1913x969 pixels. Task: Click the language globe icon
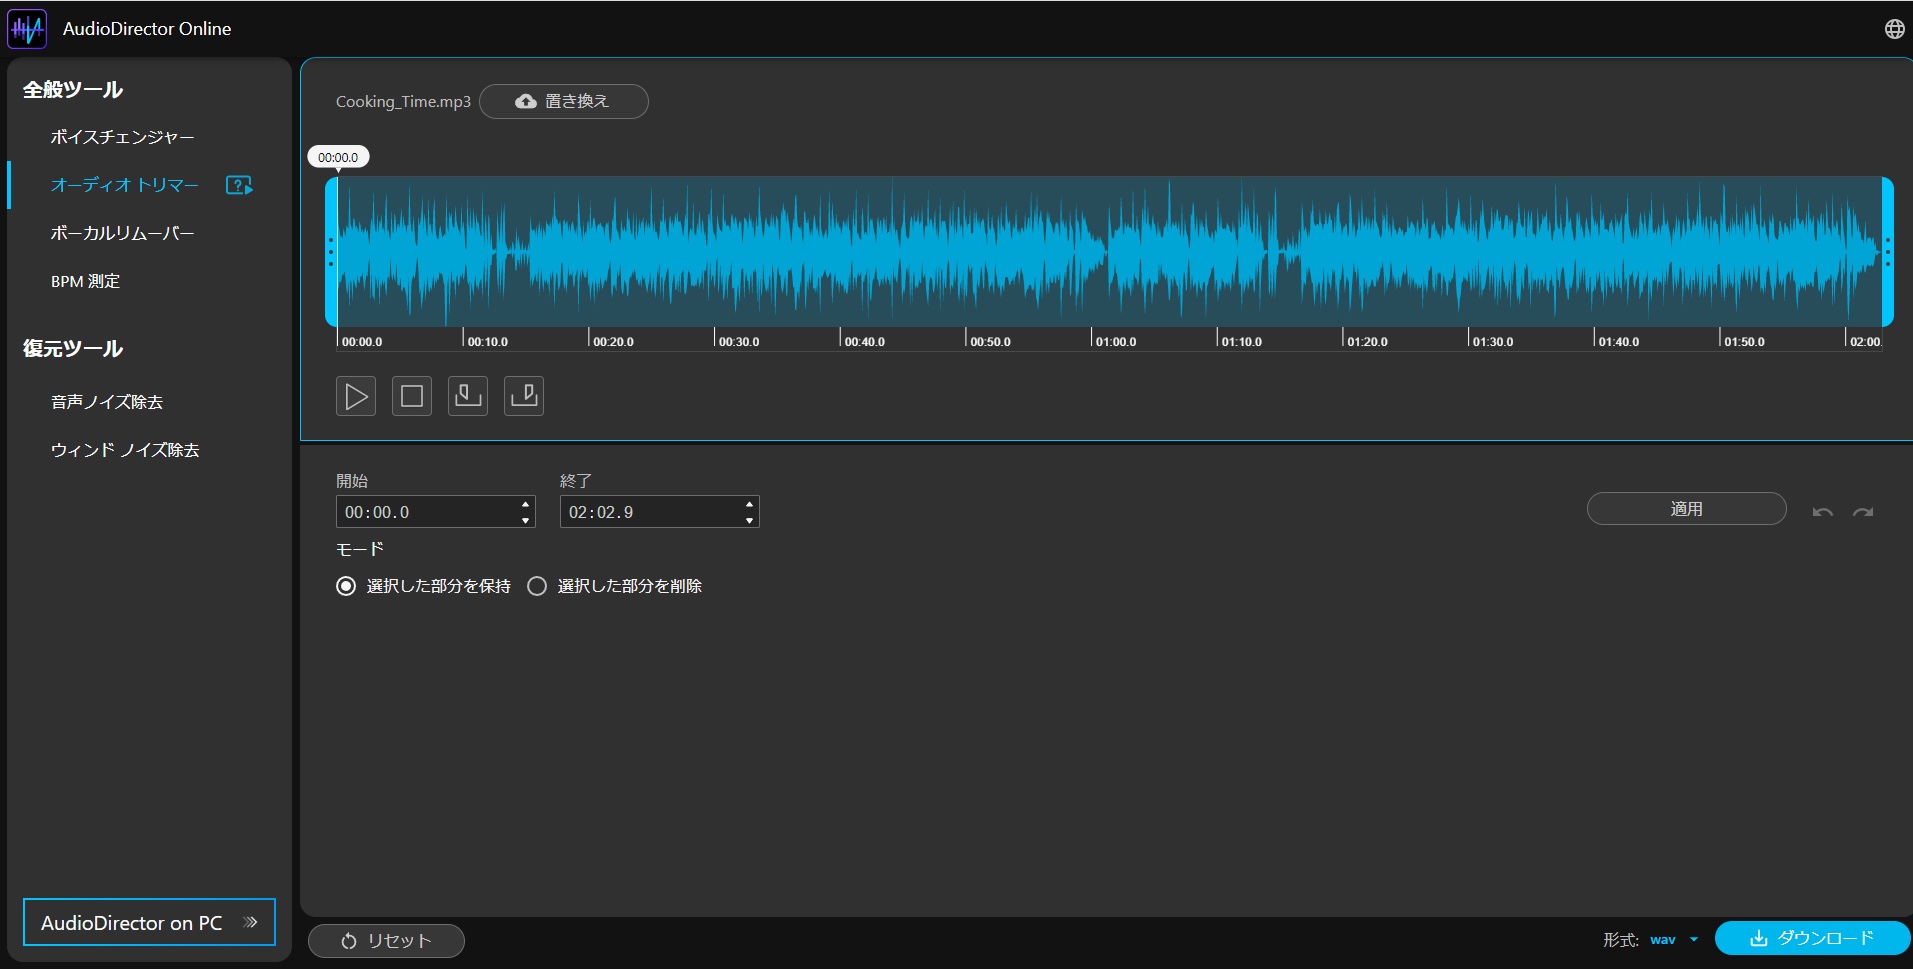[1894, 29]
